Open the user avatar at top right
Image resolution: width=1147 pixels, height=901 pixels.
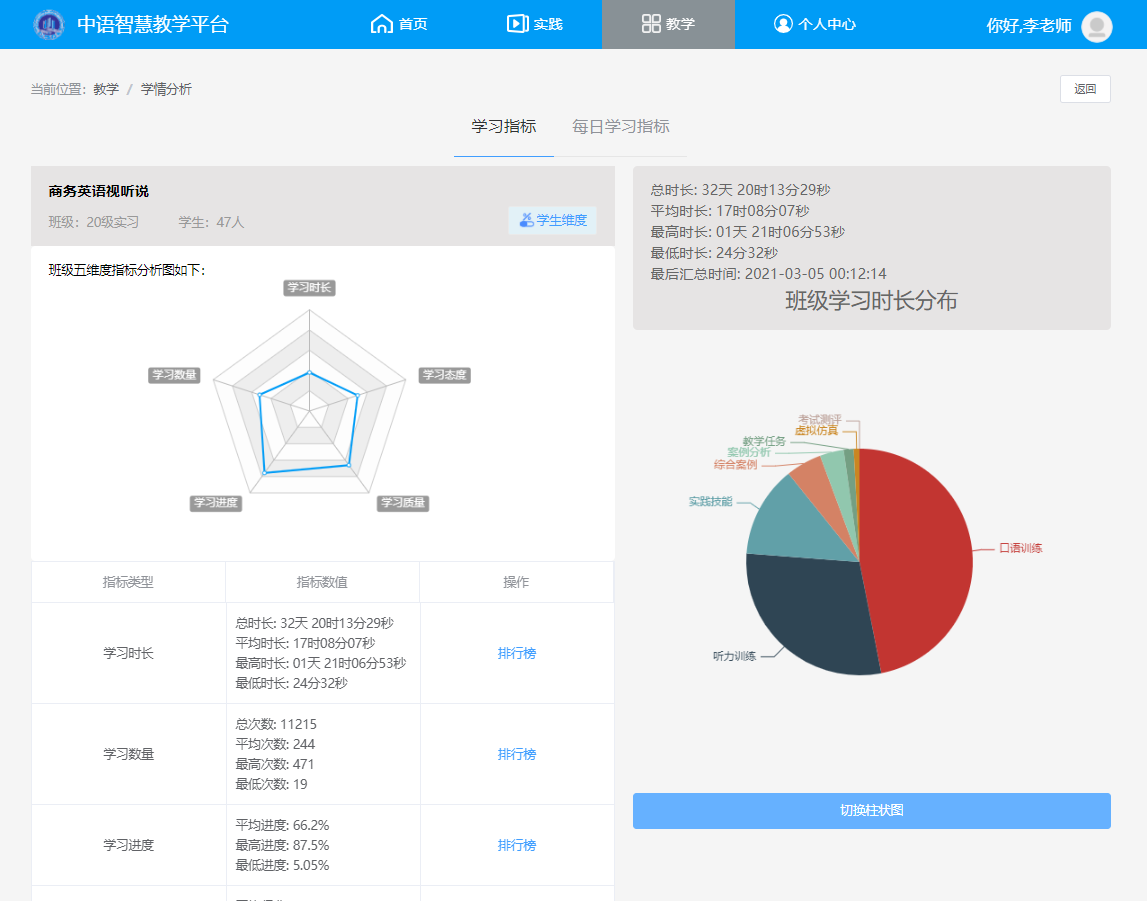[x=1096, y=26]
